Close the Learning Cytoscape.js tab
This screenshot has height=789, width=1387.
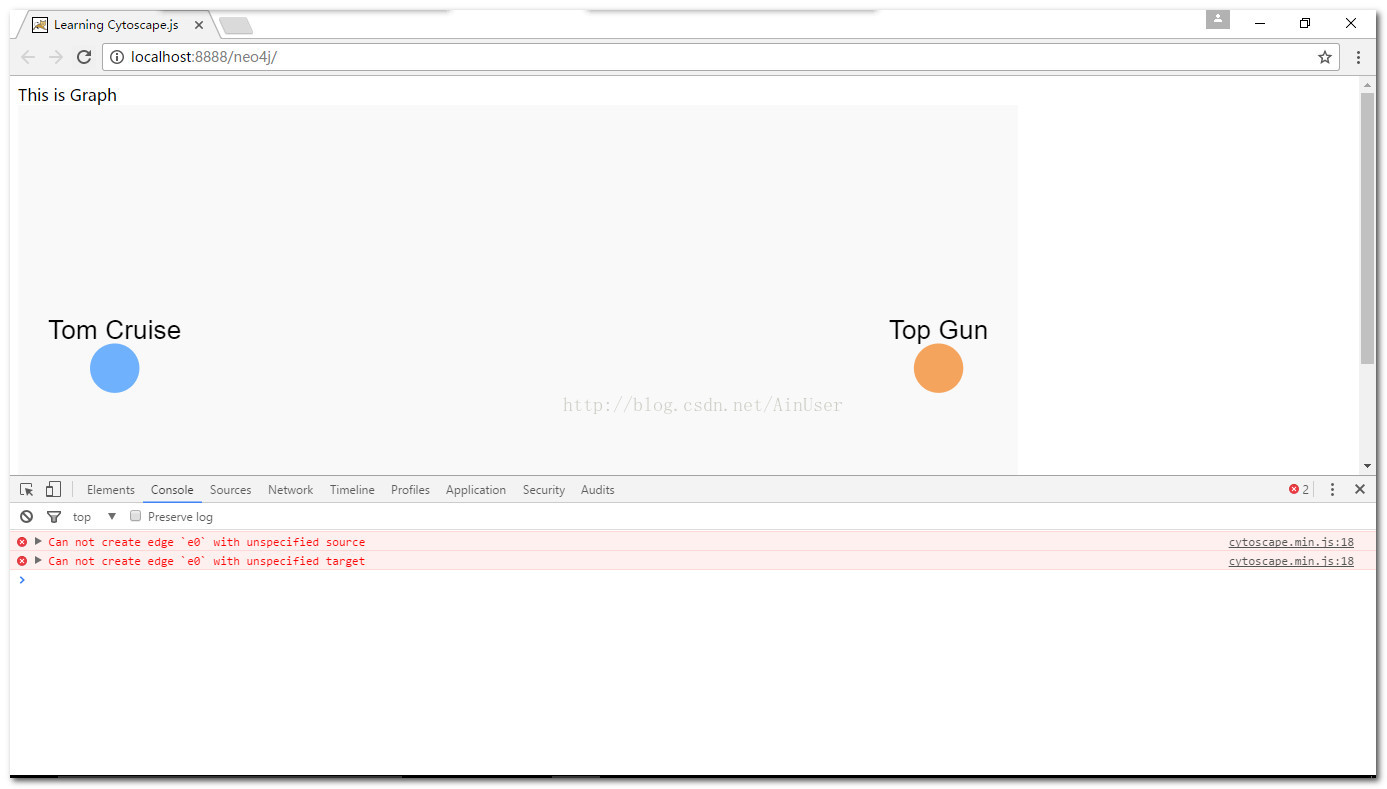pyautogui.click(x=199, y=24)
